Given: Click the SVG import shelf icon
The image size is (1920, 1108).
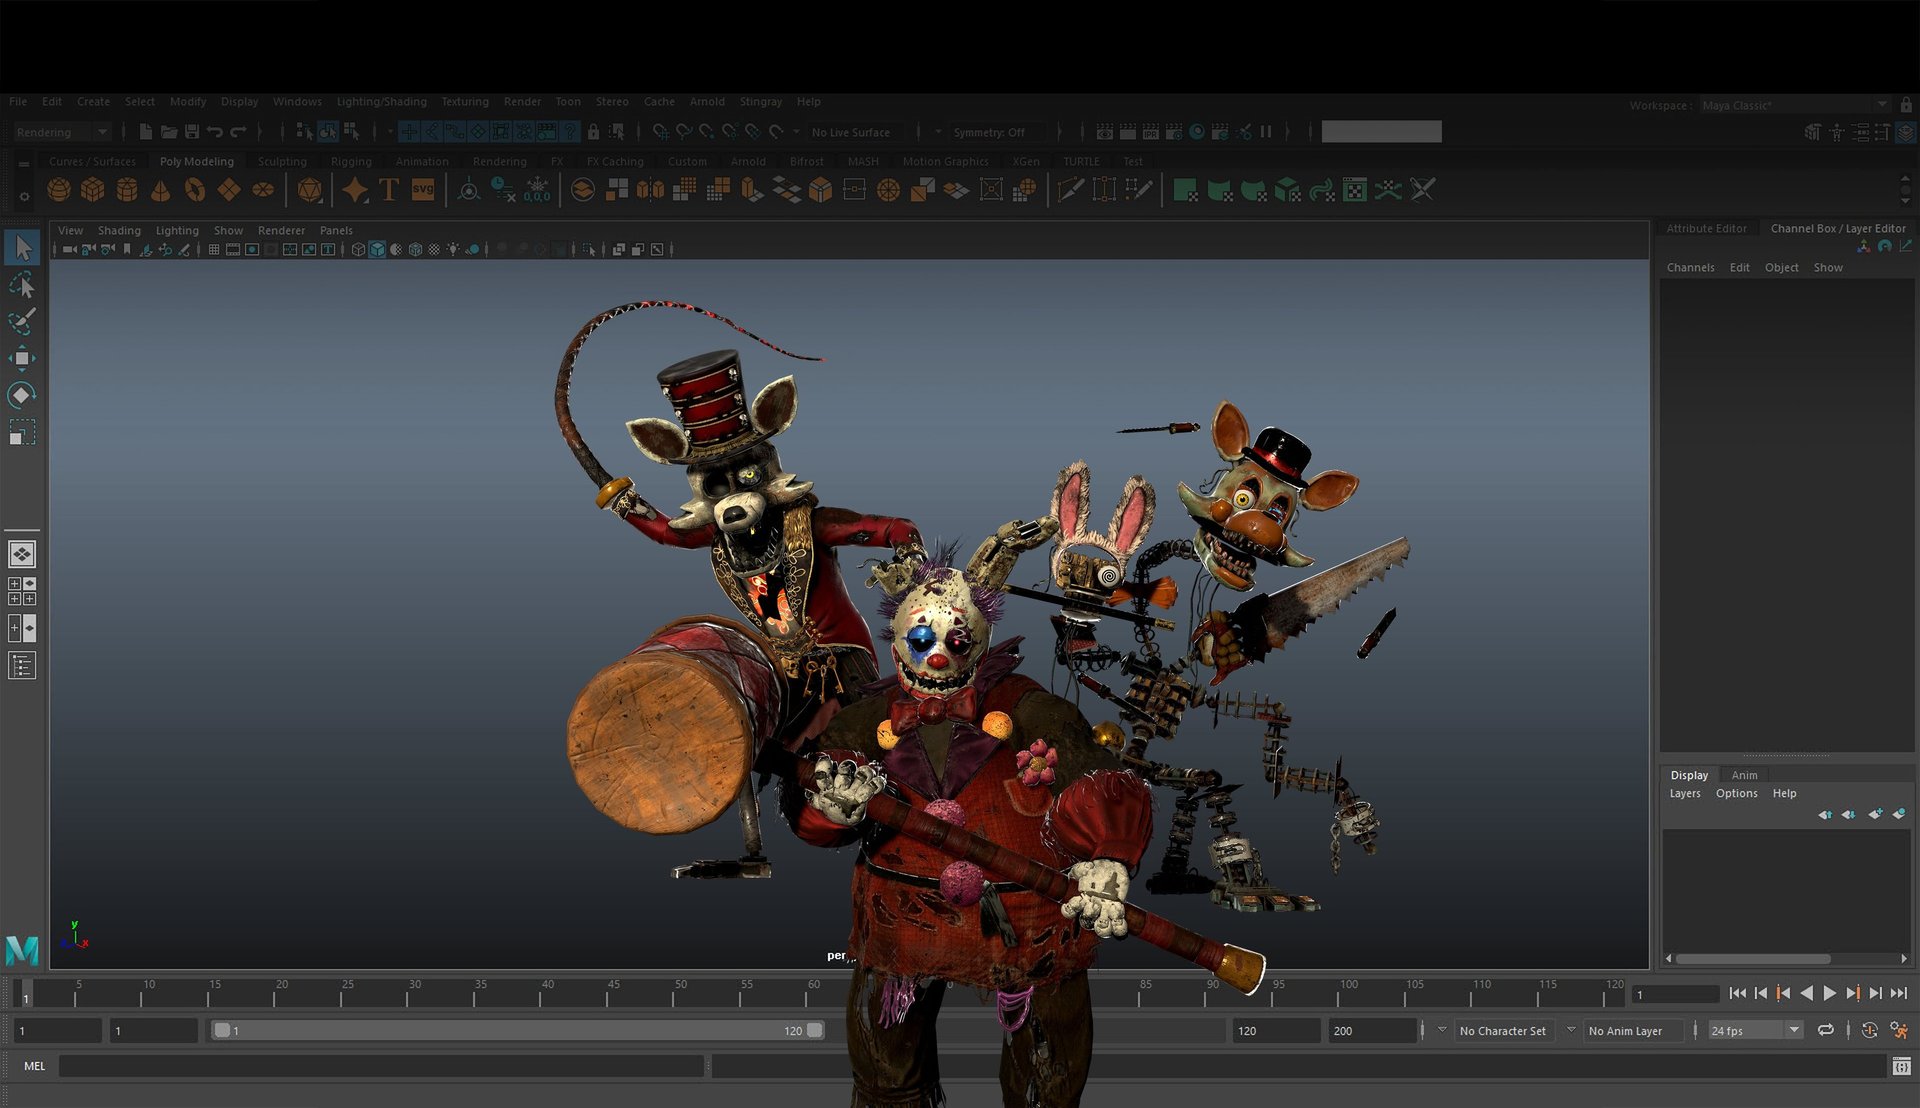Looking at the screenshot, I should [423, 190].
